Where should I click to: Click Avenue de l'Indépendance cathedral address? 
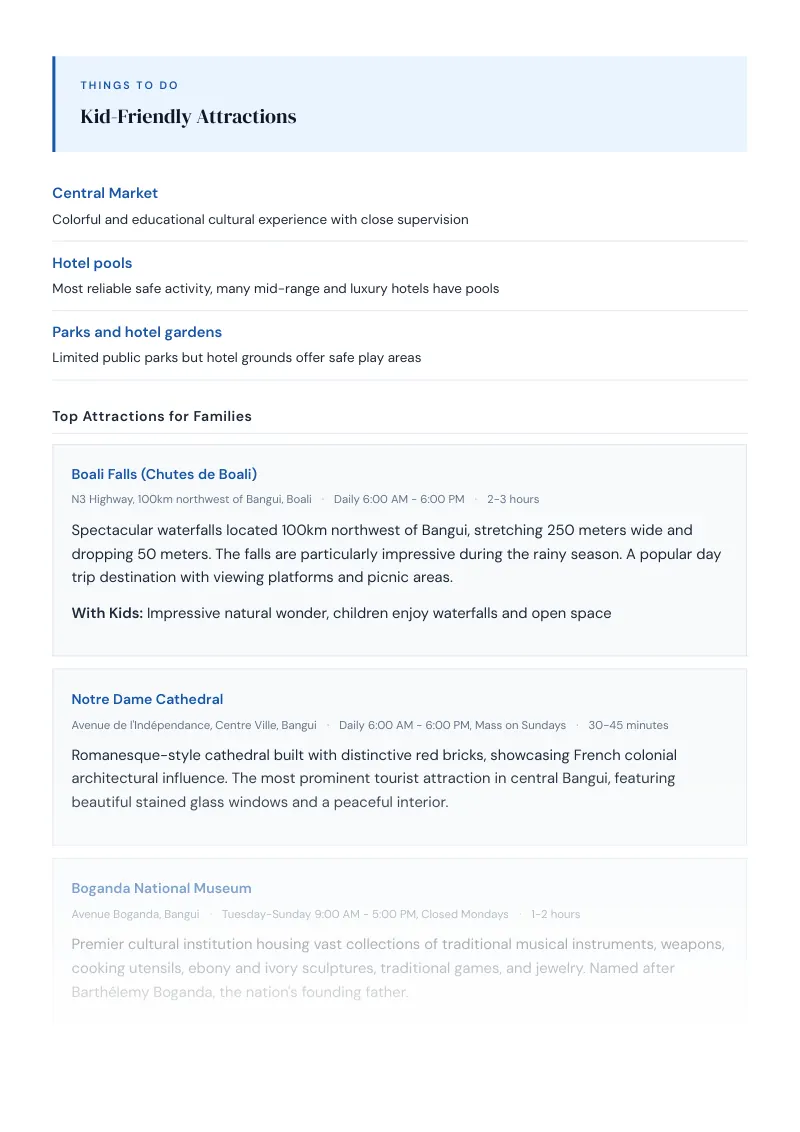(194, 725)
